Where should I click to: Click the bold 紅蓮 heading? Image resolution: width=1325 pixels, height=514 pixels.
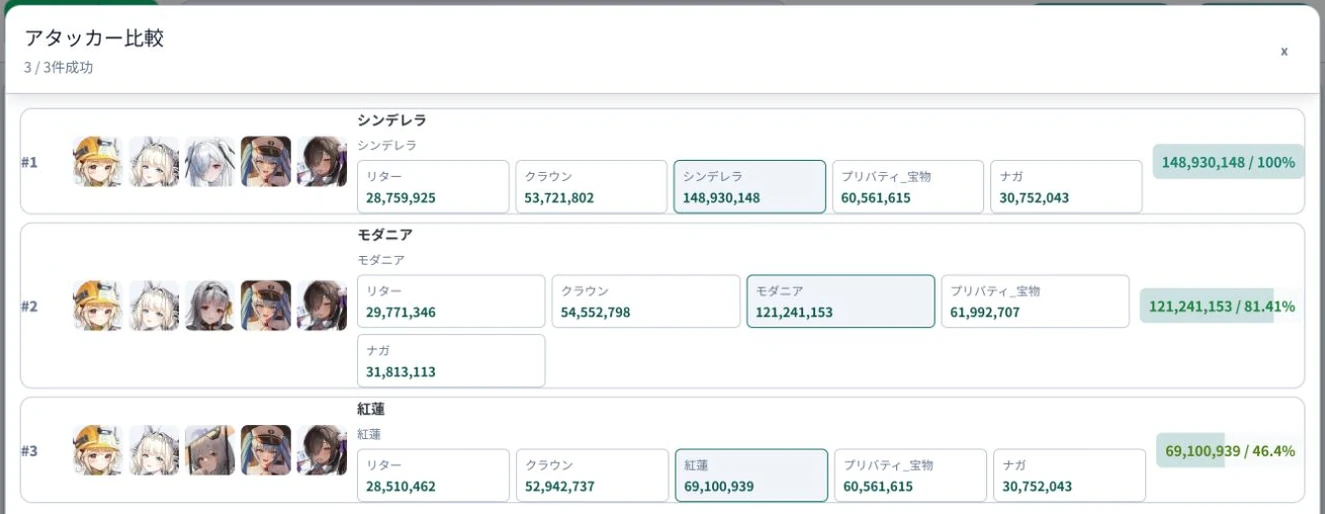371,409
